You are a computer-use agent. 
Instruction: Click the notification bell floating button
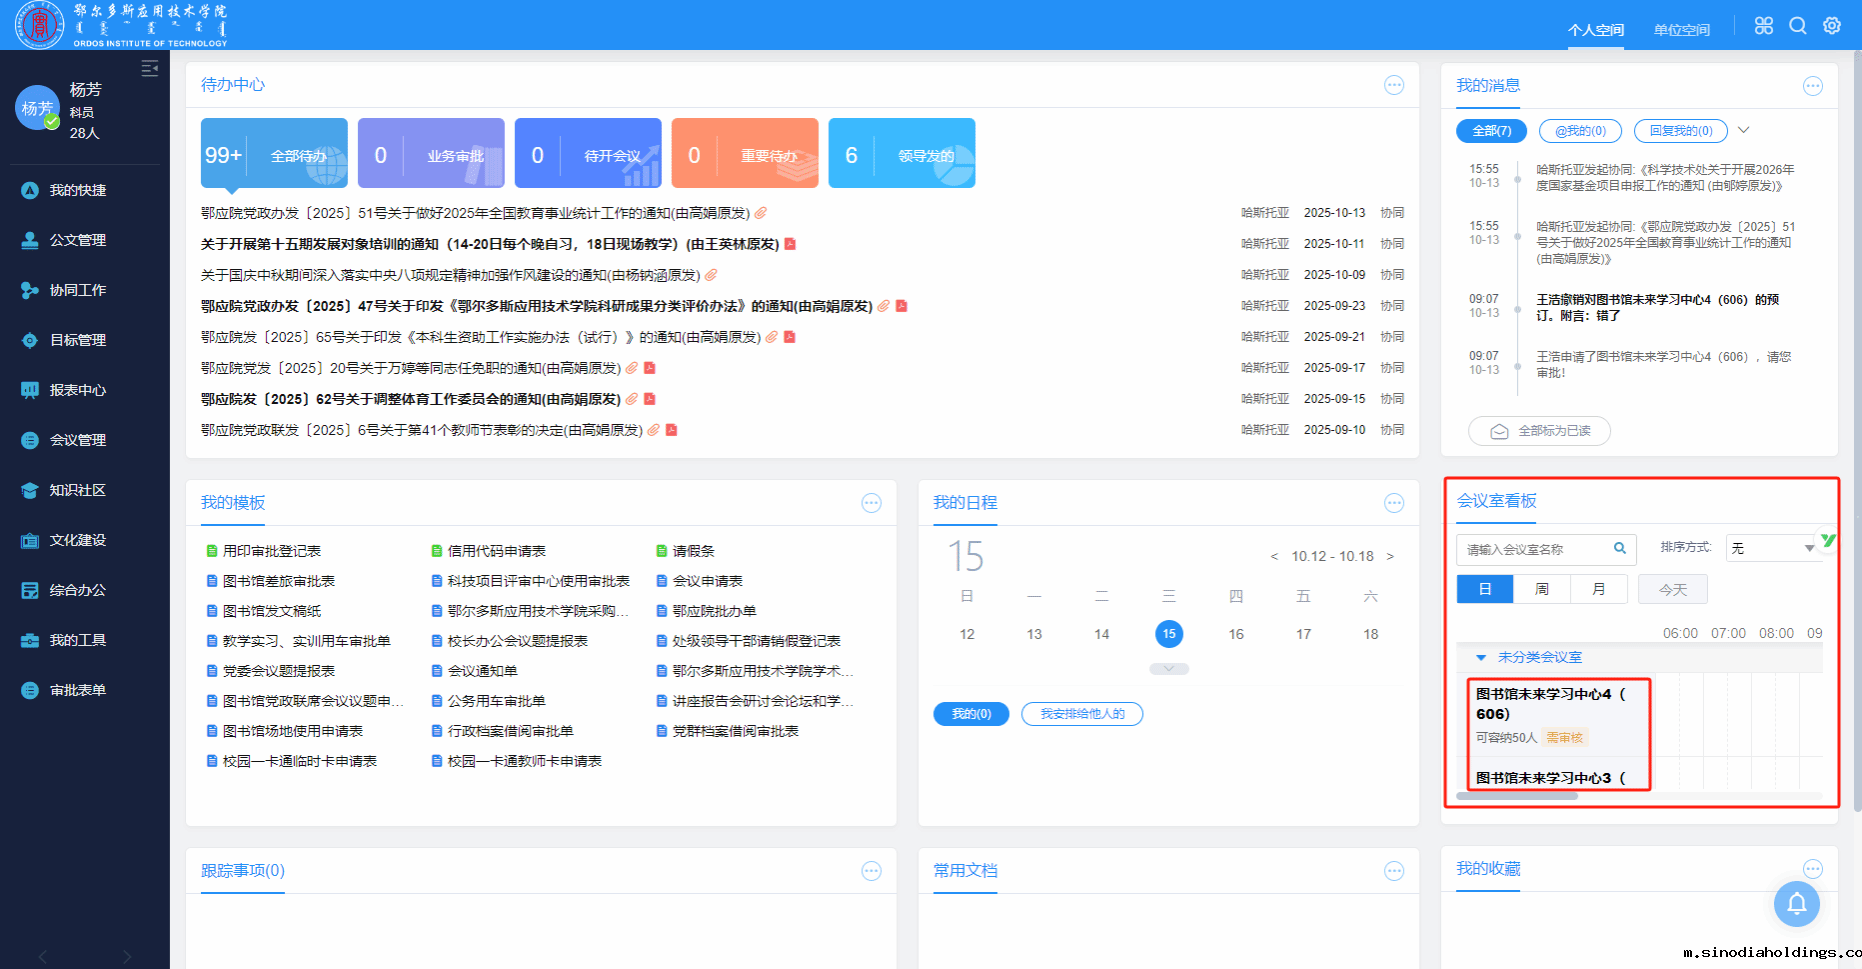pyautogui.click(x=1796, y=904)
